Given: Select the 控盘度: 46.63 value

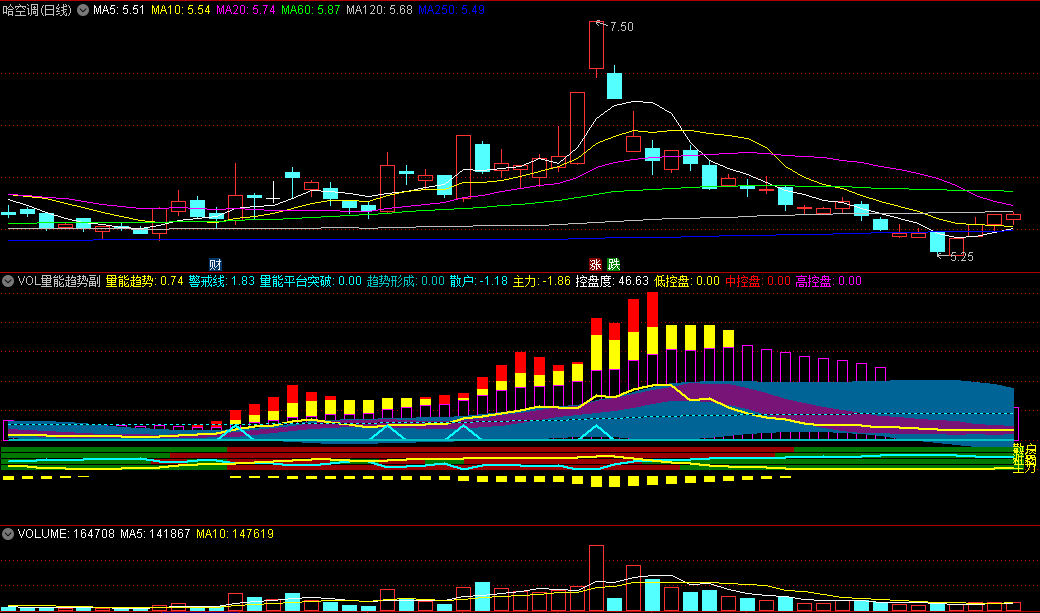Looking at the screenshot, I should pyautogui.click(x=612, y=281).
